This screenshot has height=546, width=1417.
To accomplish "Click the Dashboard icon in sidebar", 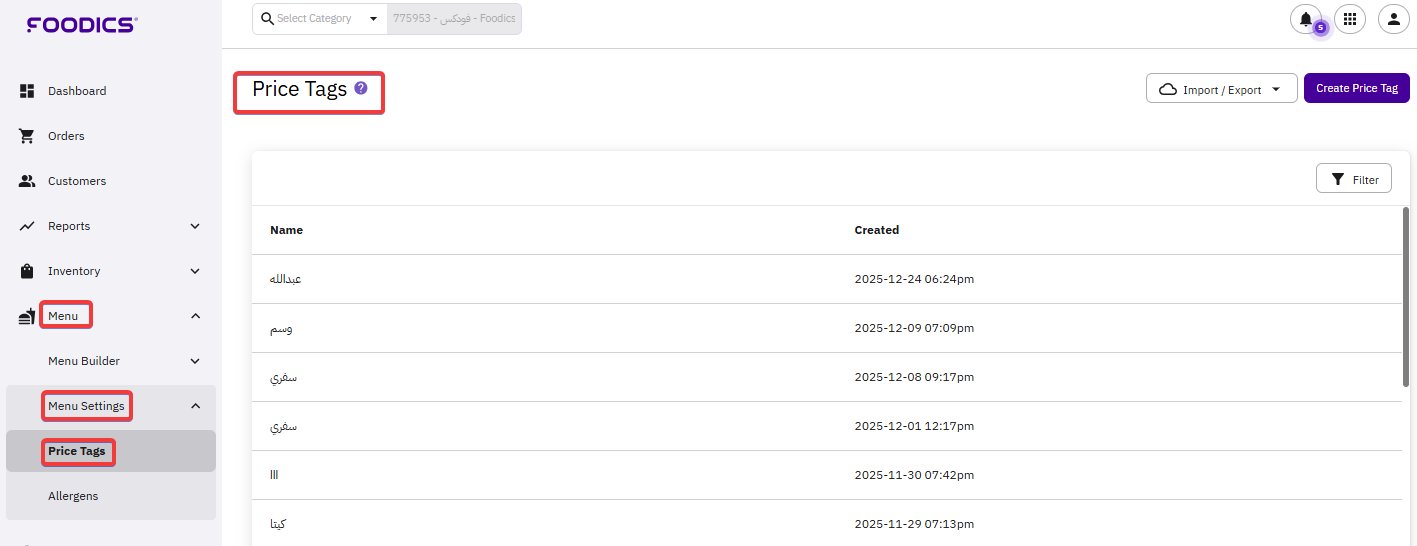I will click(x=28, y=91).
